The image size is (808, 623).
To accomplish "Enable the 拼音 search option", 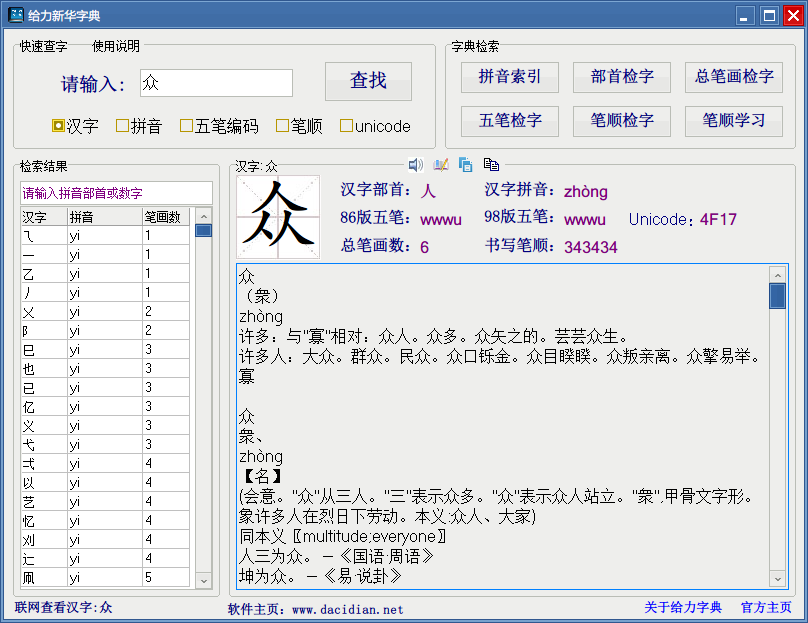I will click(123, 126).
